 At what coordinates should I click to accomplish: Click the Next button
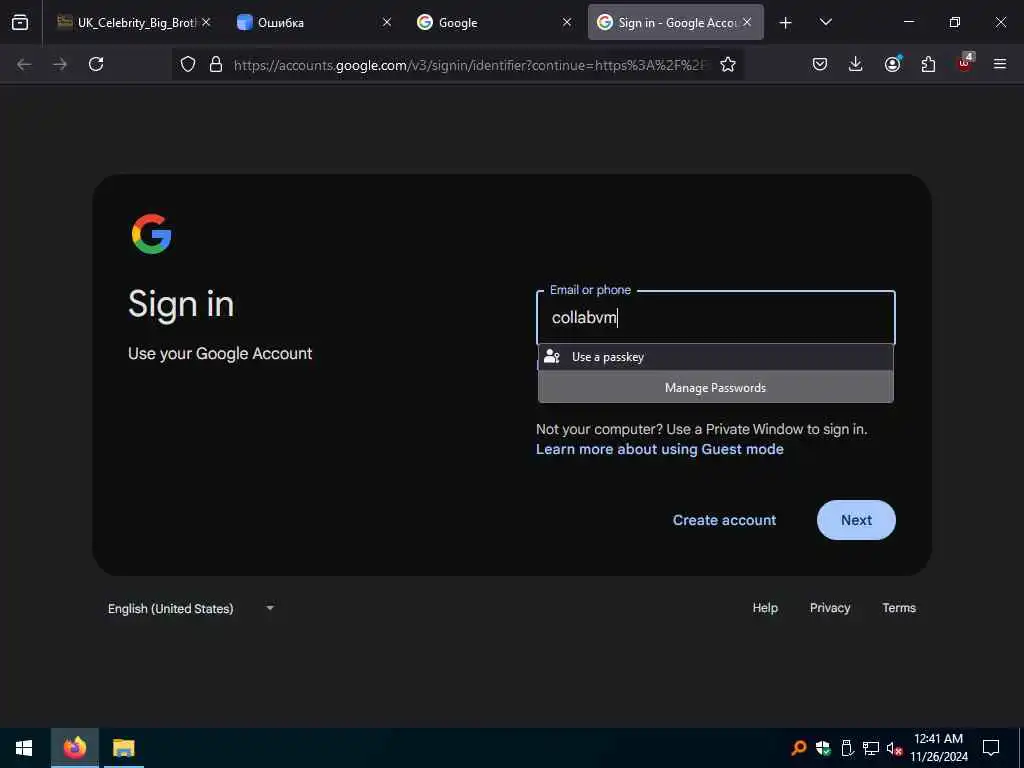pyautogui.click(x=856, y=520)
